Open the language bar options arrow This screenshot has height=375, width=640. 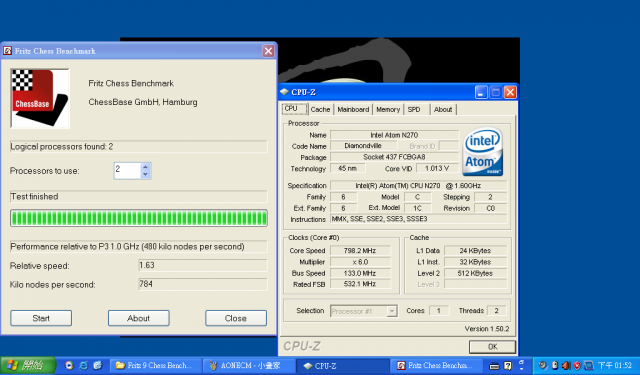[521, 368]
